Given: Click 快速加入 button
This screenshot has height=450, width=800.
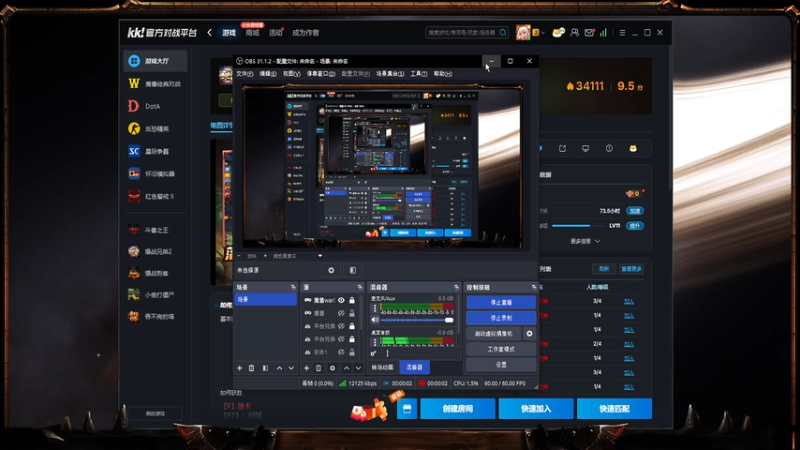Looking at the screenshot, I should point(536,409).
